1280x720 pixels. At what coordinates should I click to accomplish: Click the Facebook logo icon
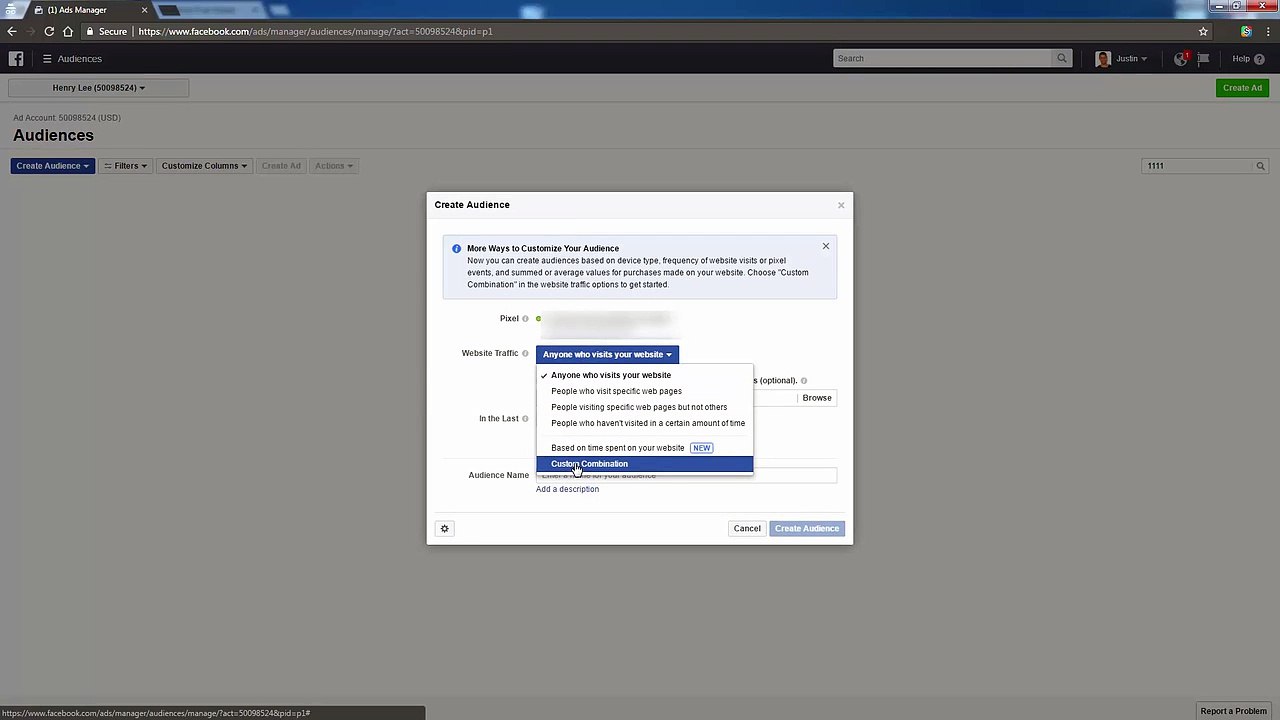(x=16, y=59)
